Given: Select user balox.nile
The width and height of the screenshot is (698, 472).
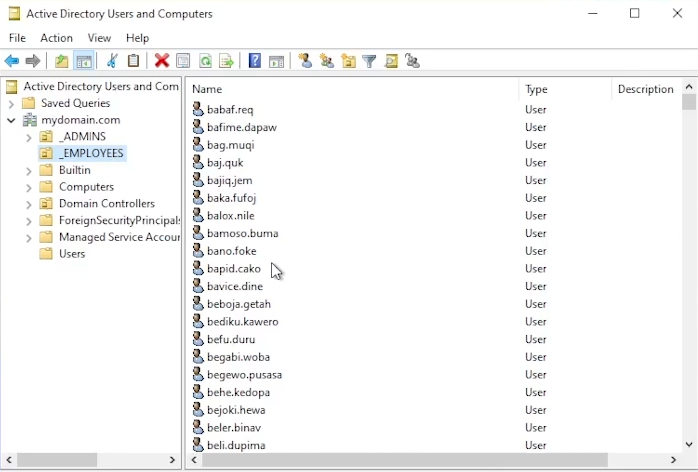Looking at the screenshot, I should (231, 216).
